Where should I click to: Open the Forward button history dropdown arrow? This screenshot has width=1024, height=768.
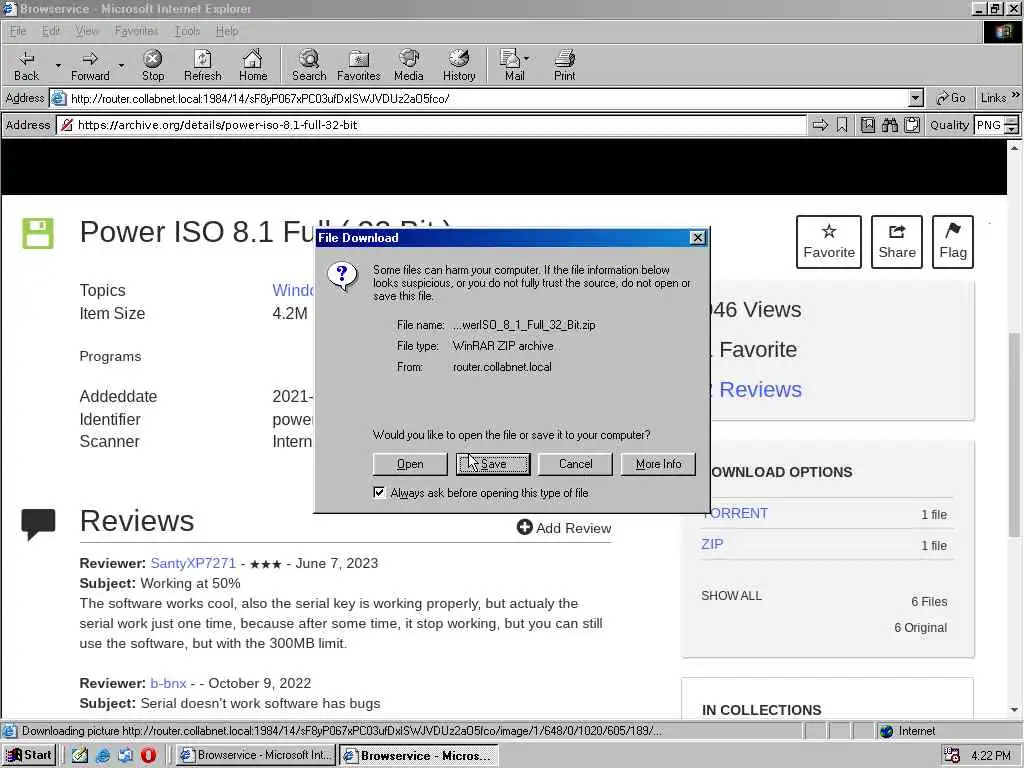(121, 65)
